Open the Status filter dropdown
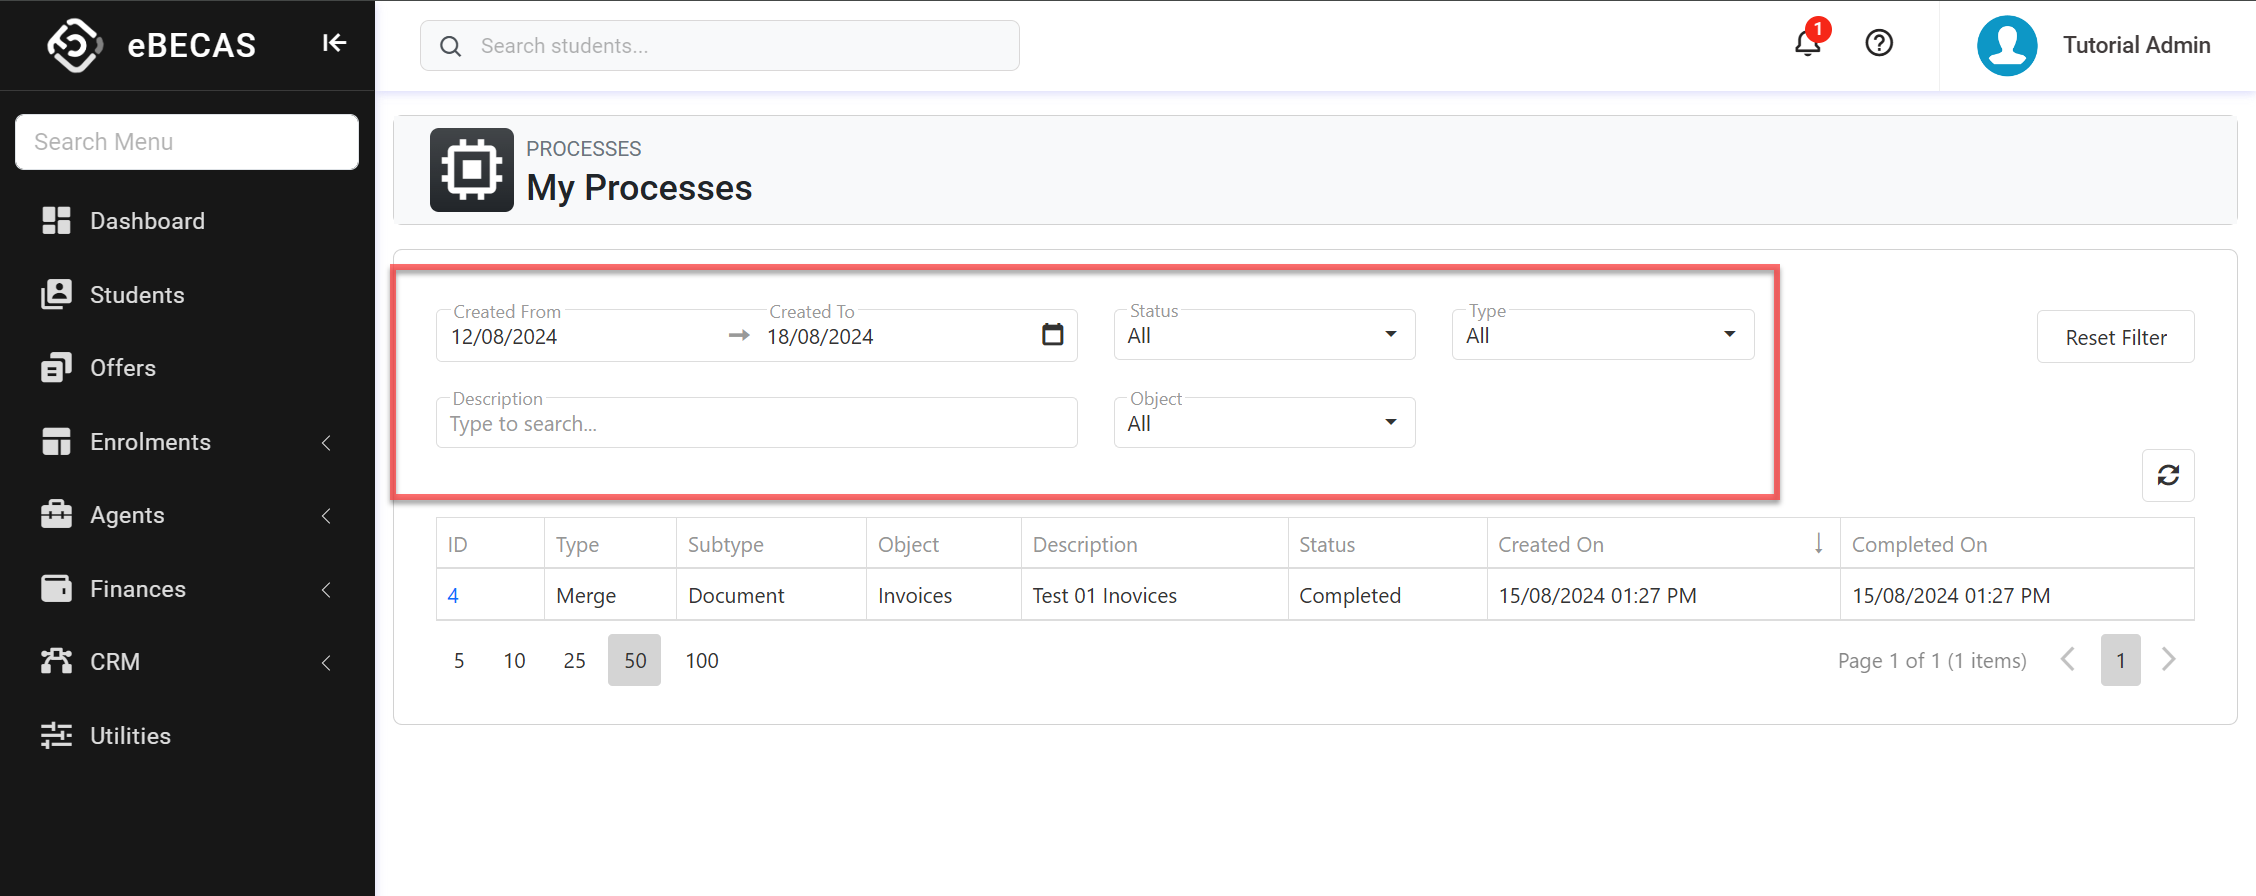Viewport: 2256px width, 896px height. 1263,335
